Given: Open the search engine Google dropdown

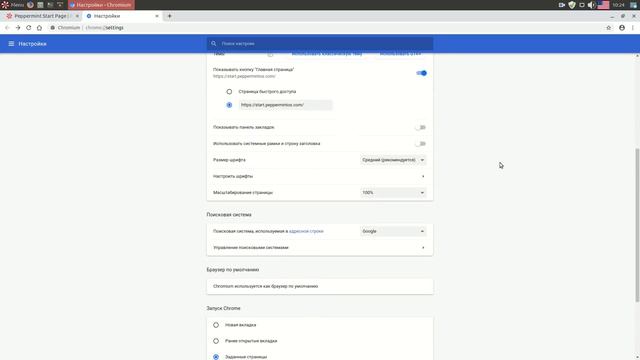Looking at the screenshot, I should 393,231.
